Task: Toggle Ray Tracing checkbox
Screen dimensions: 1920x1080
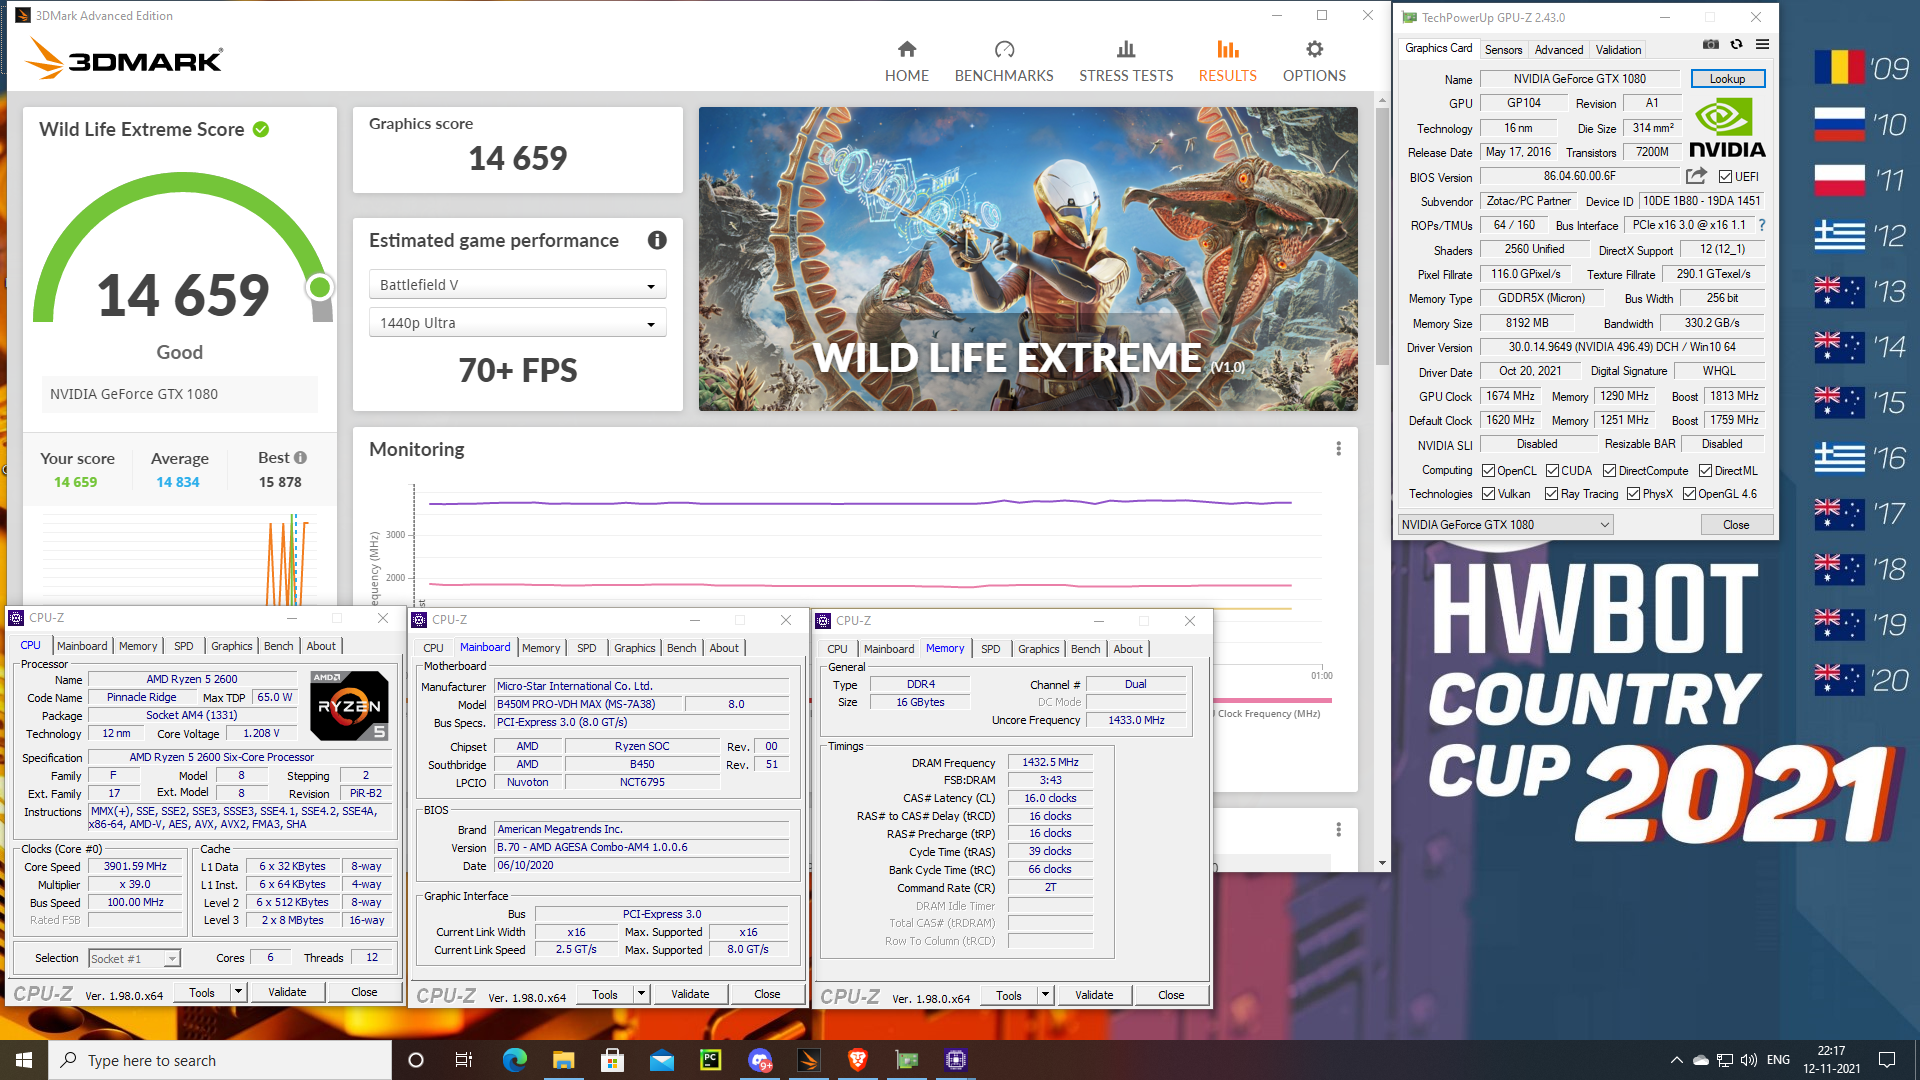Action: (1551, 494)
